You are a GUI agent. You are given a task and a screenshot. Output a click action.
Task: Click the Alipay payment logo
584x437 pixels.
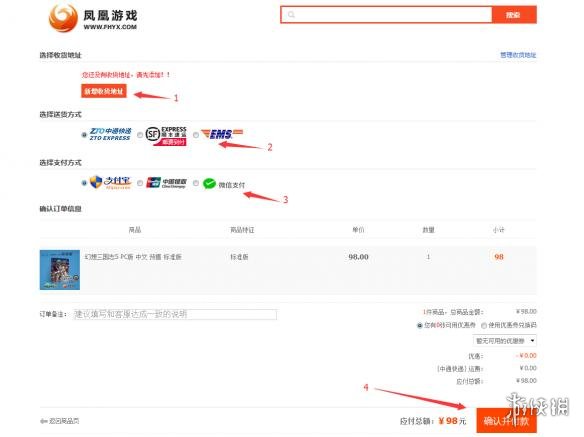111,183
